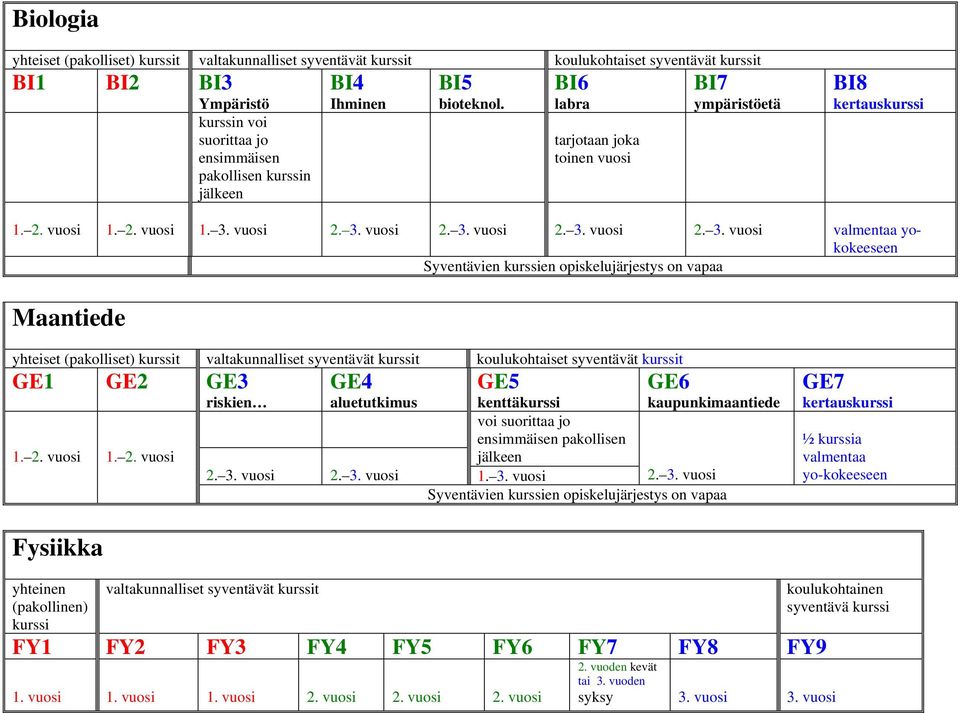Image resolution: width=960 pixels, height=713 pixels.
Task: Click the 'koulukohtaiset syventävät kurssit' header in Biologia
Action: pos(658,61)
